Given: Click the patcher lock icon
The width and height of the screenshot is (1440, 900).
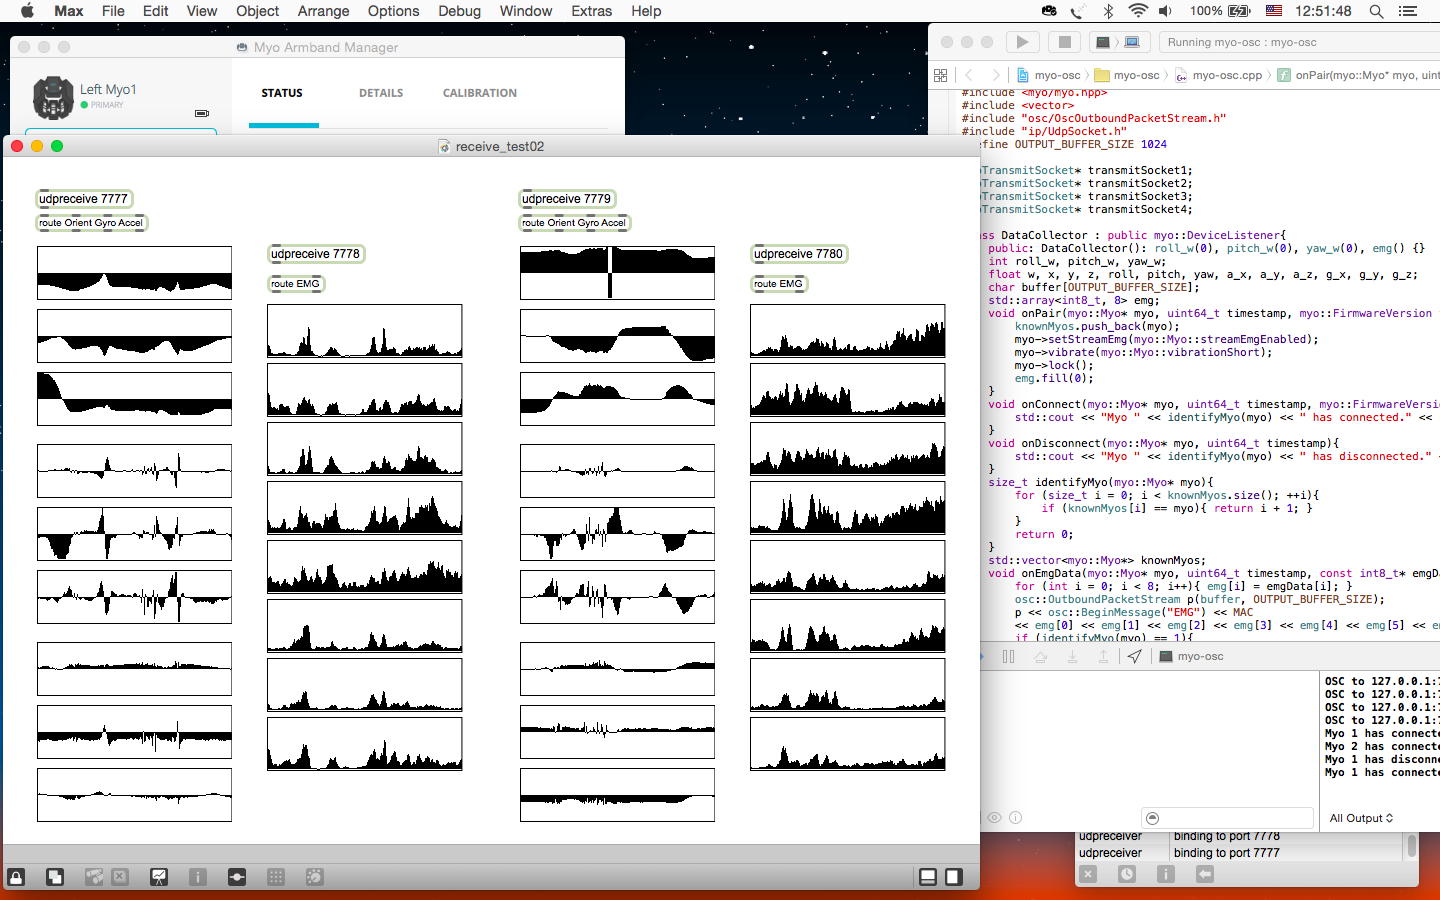Looking at the screenshot, I should (16, 877).
